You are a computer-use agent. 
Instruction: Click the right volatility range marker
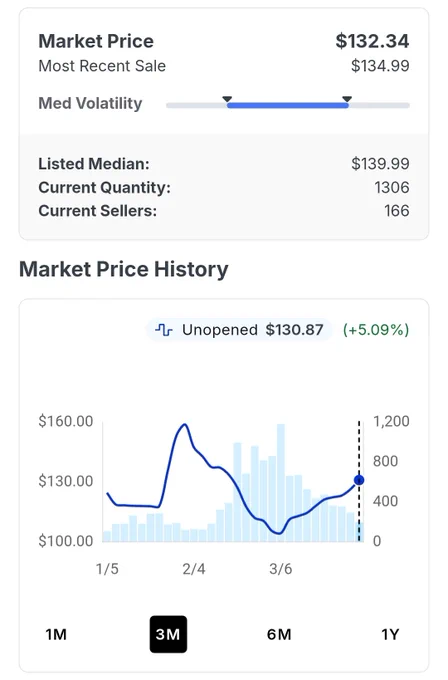(347, 99)
